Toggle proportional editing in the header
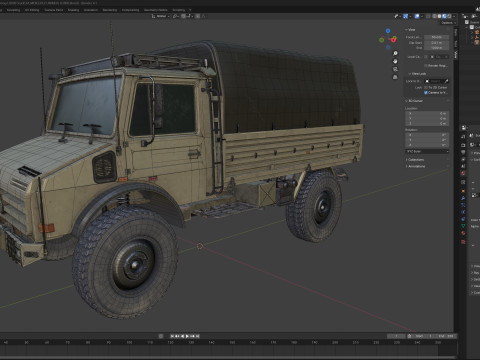 coord(197,16)
